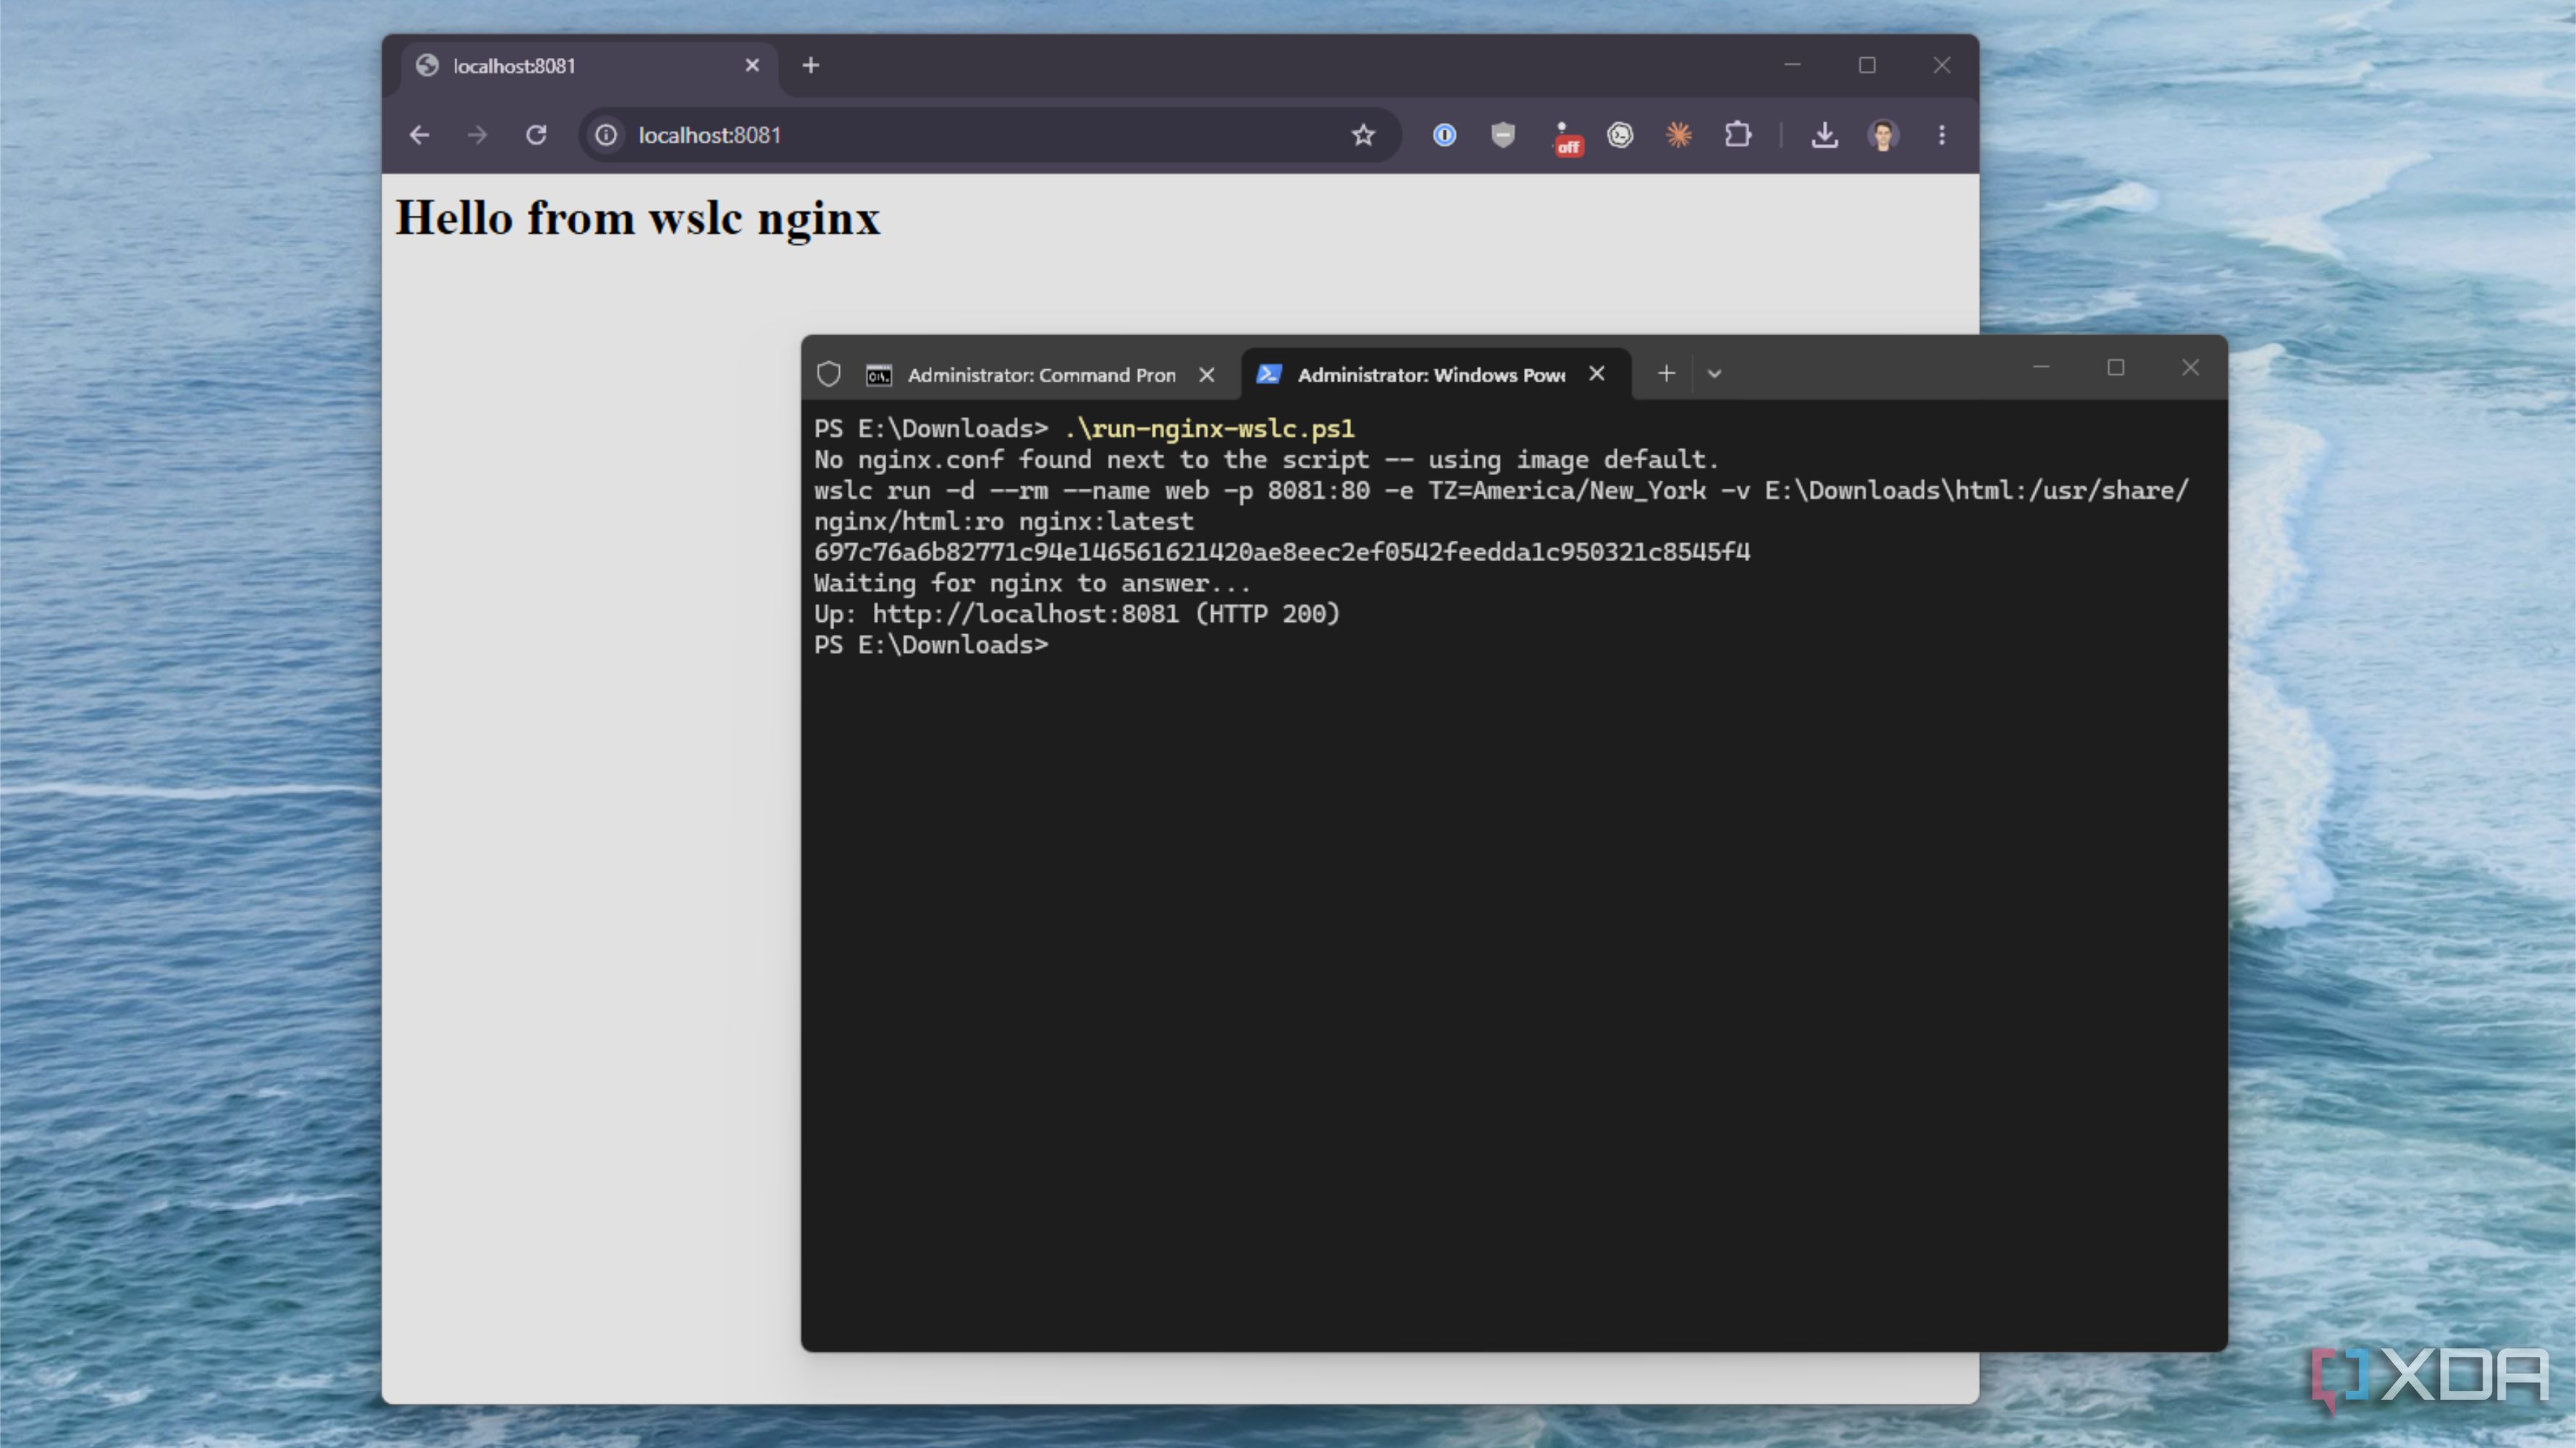Click 'Up: http://localhost:8081 (HTTP 200)' line
Image resolution: width=2576 pixels, height=1448 pixels.
[1077, 614]
